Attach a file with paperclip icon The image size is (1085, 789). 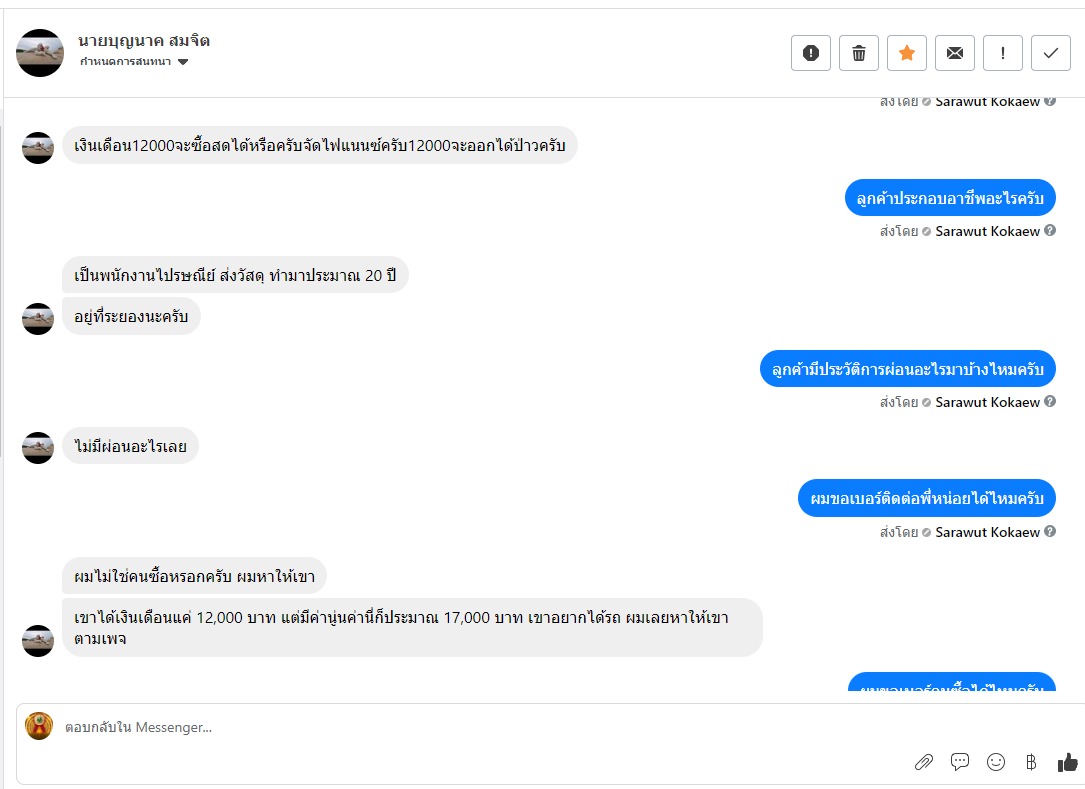pyautogui.click(x=924, y=762)
